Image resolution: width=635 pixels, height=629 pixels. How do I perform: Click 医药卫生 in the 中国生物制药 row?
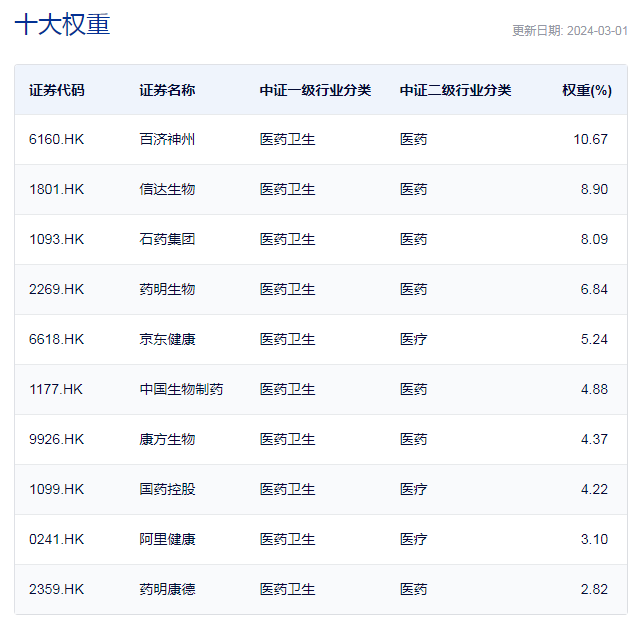288,389
